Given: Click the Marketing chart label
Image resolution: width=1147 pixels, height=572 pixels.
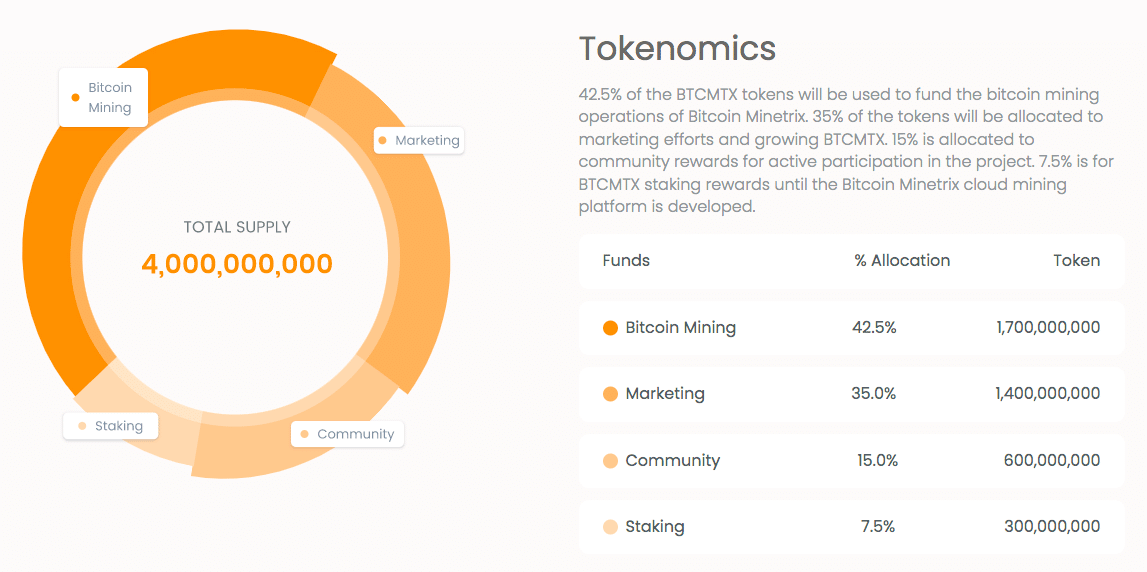Looking at the screenshot, I should (419, 140).
